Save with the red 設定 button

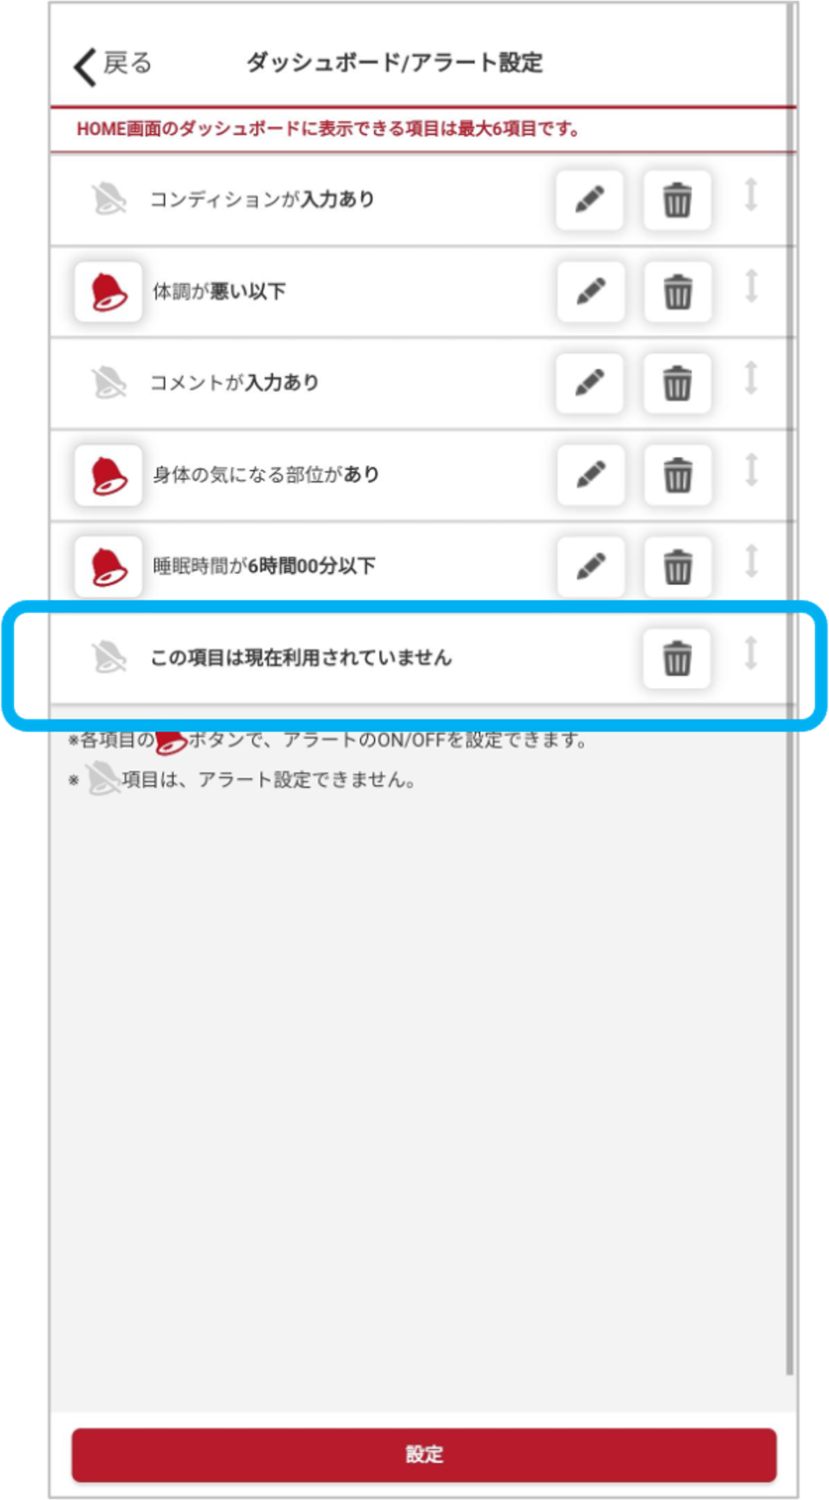pos(424,1455)
